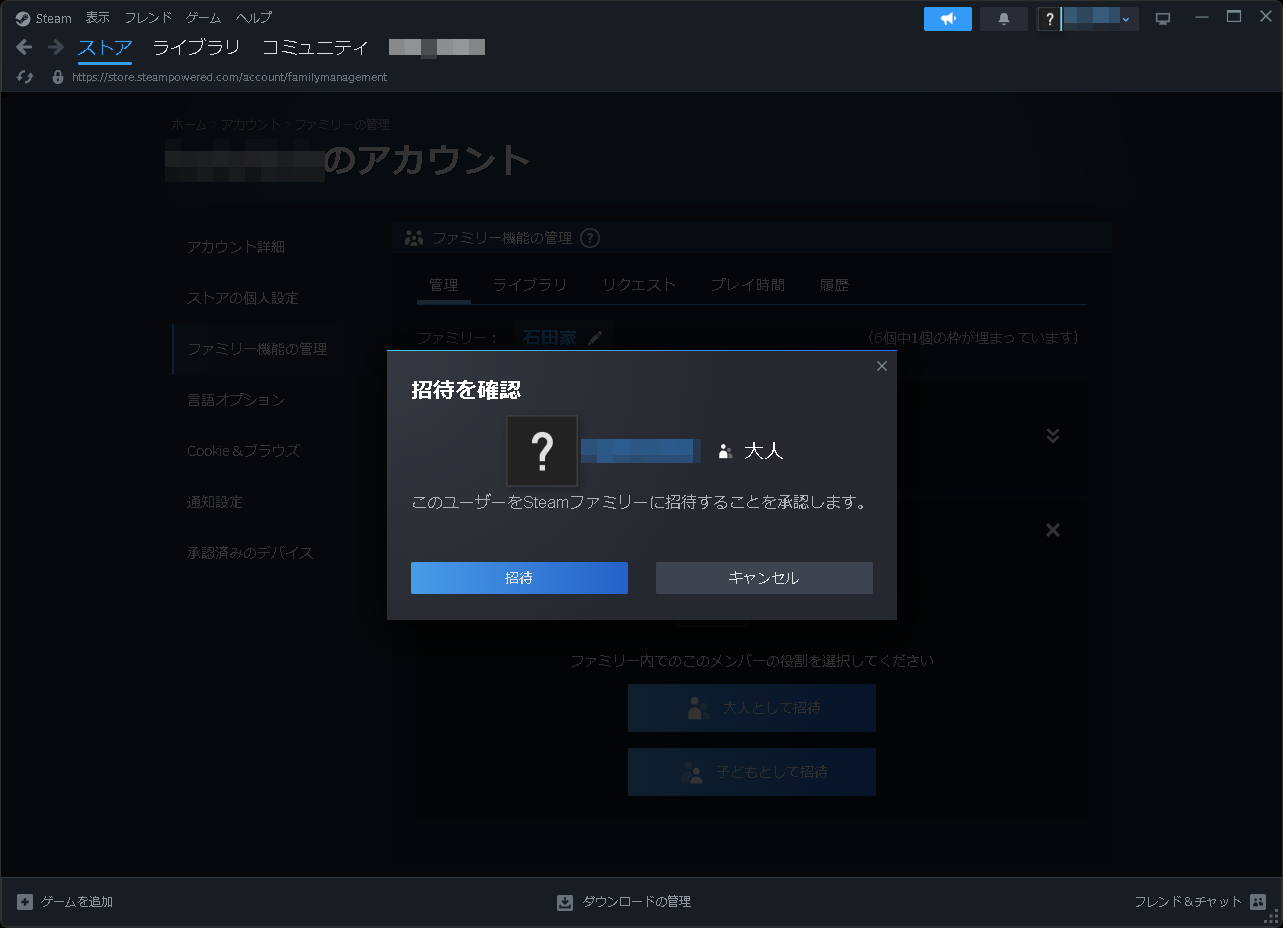Open notifications via the bell icon
This screenshot has width=1283, height=928.
tap(1002, 18)
